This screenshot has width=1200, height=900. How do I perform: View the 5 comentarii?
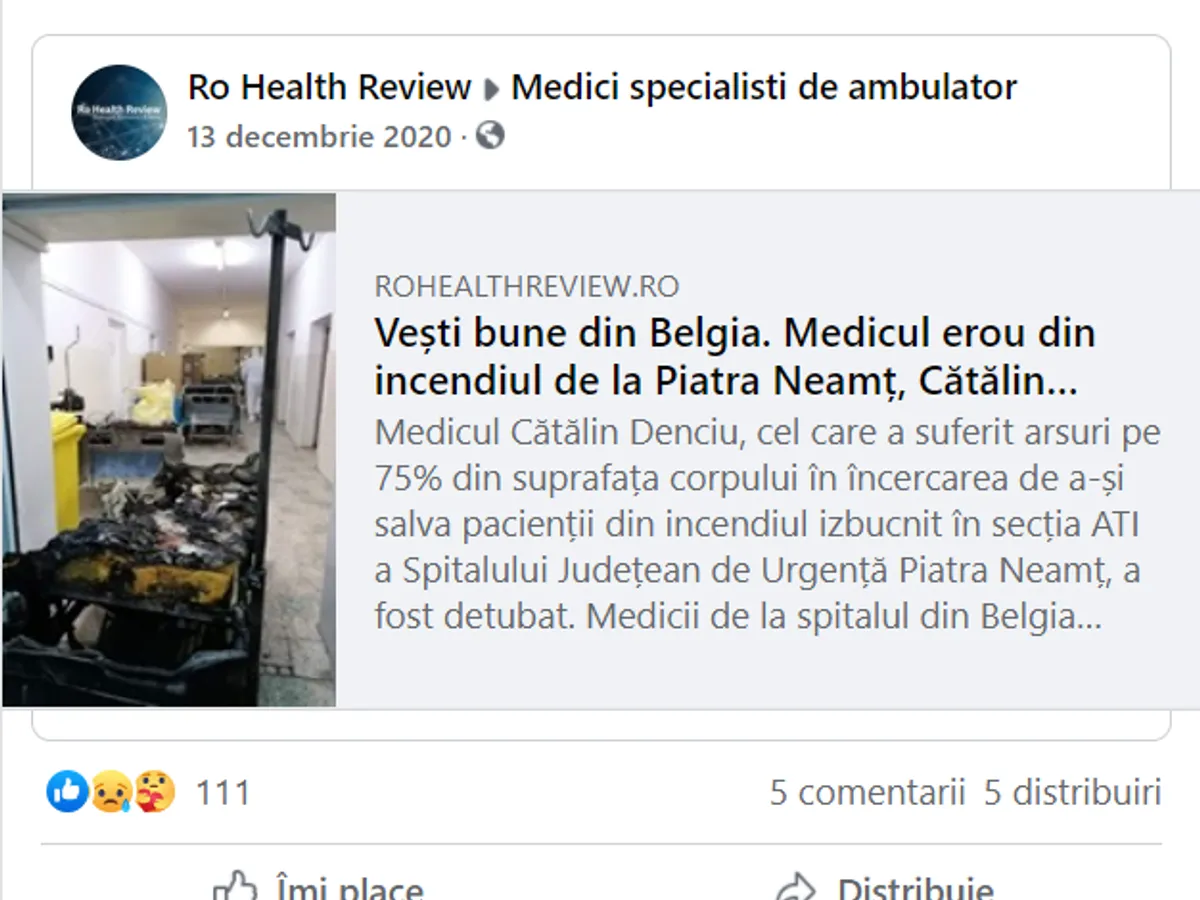point(867,793)
